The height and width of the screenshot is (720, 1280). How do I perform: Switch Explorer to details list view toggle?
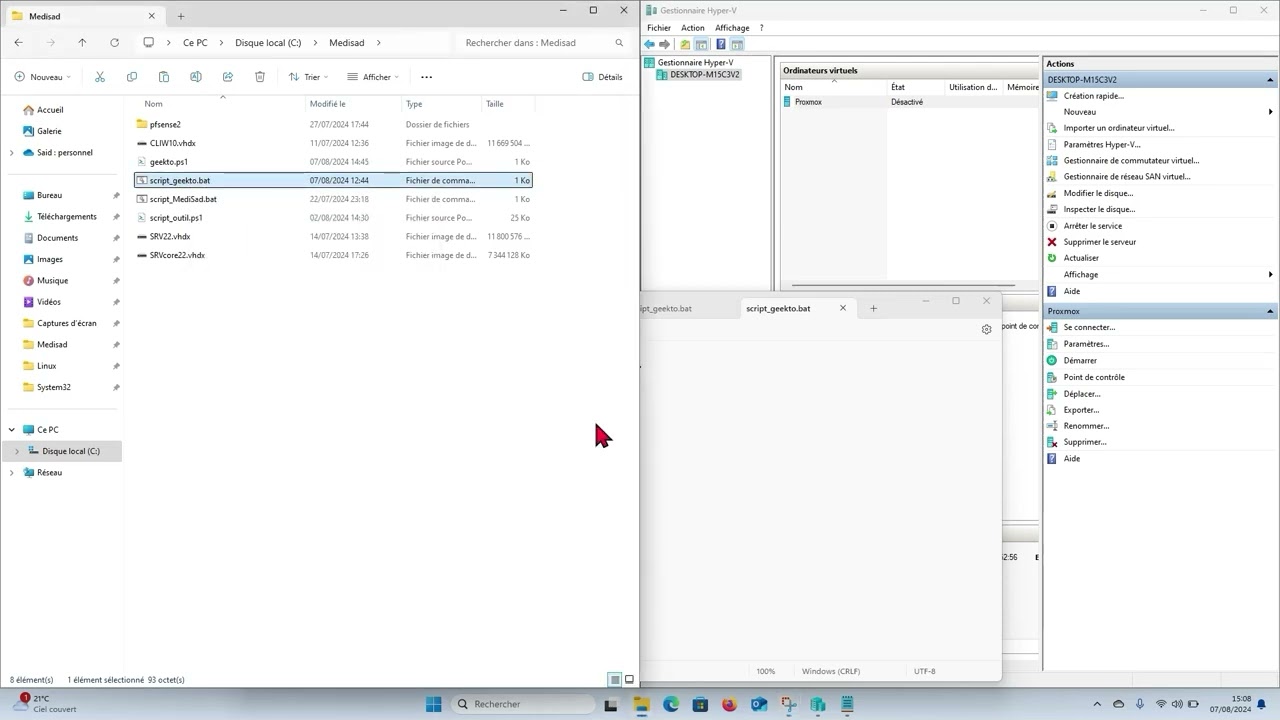615,679
